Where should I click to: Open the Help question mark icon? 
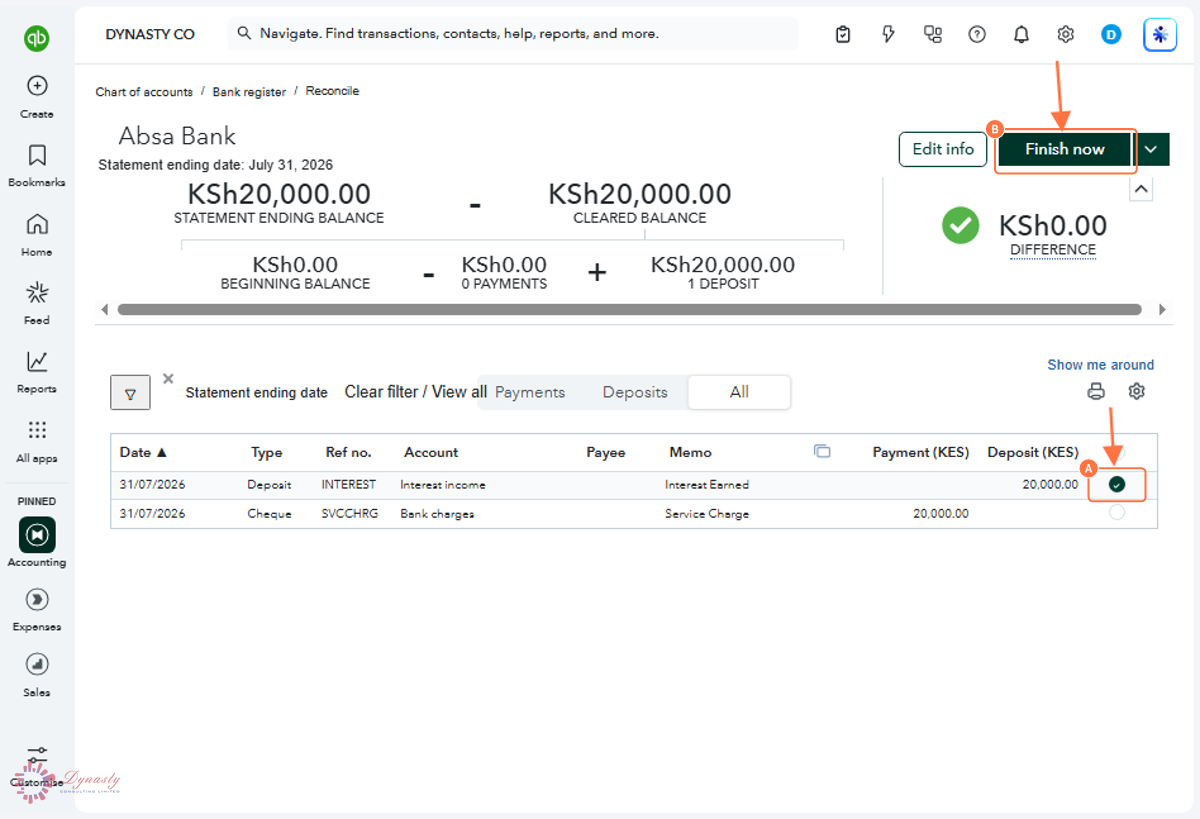(x=977, y=35)
